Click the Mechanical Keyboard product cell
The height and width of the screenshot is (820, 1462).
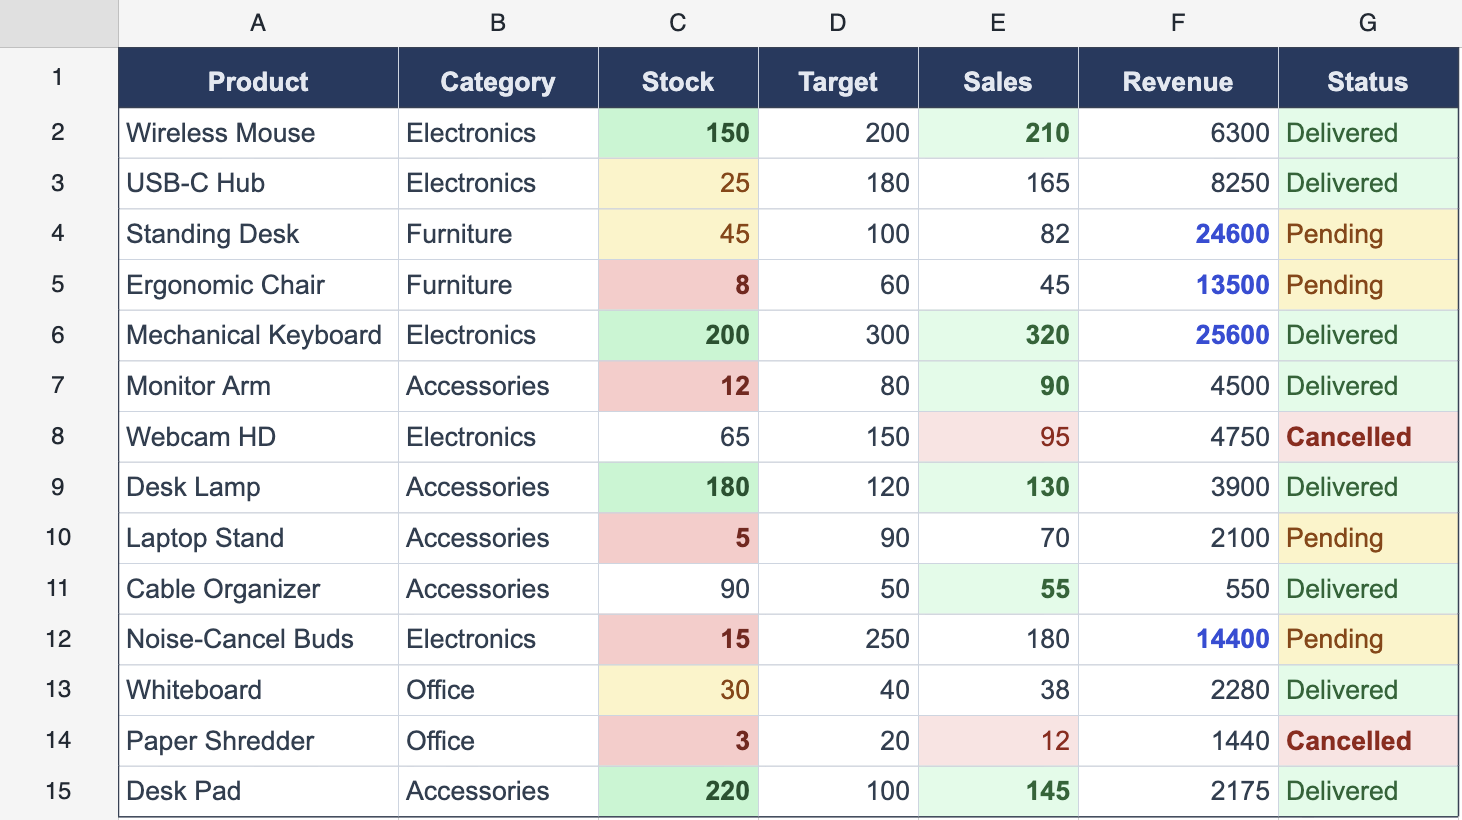coord(258,335)
